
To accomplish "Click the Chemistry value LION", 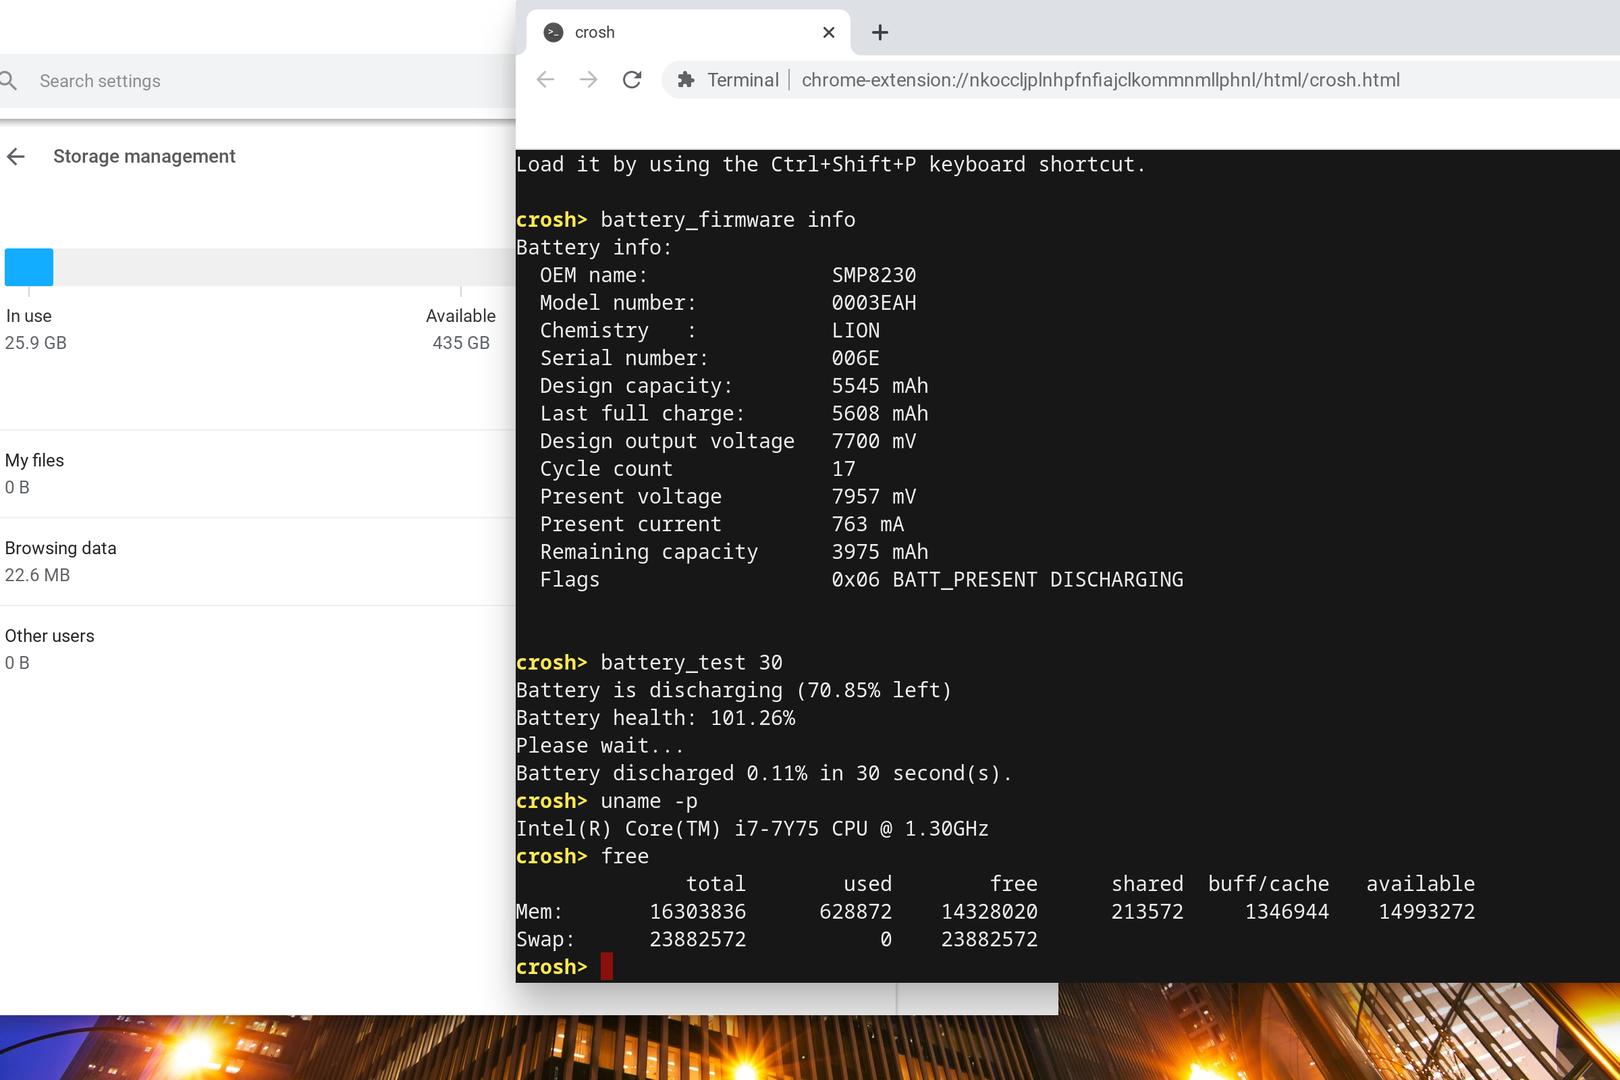I will (856, 331).
